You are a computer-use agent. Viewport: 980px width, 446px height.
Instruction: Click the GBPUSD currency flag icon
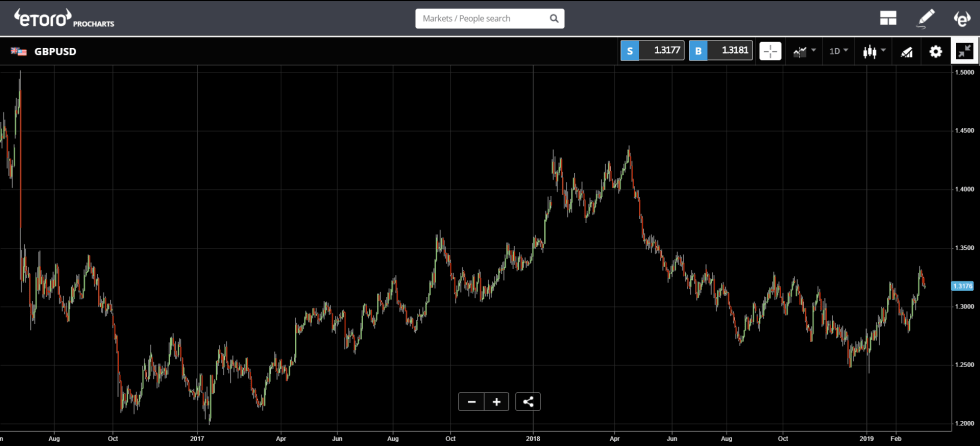pyautogui.click(x=18, y=51)
